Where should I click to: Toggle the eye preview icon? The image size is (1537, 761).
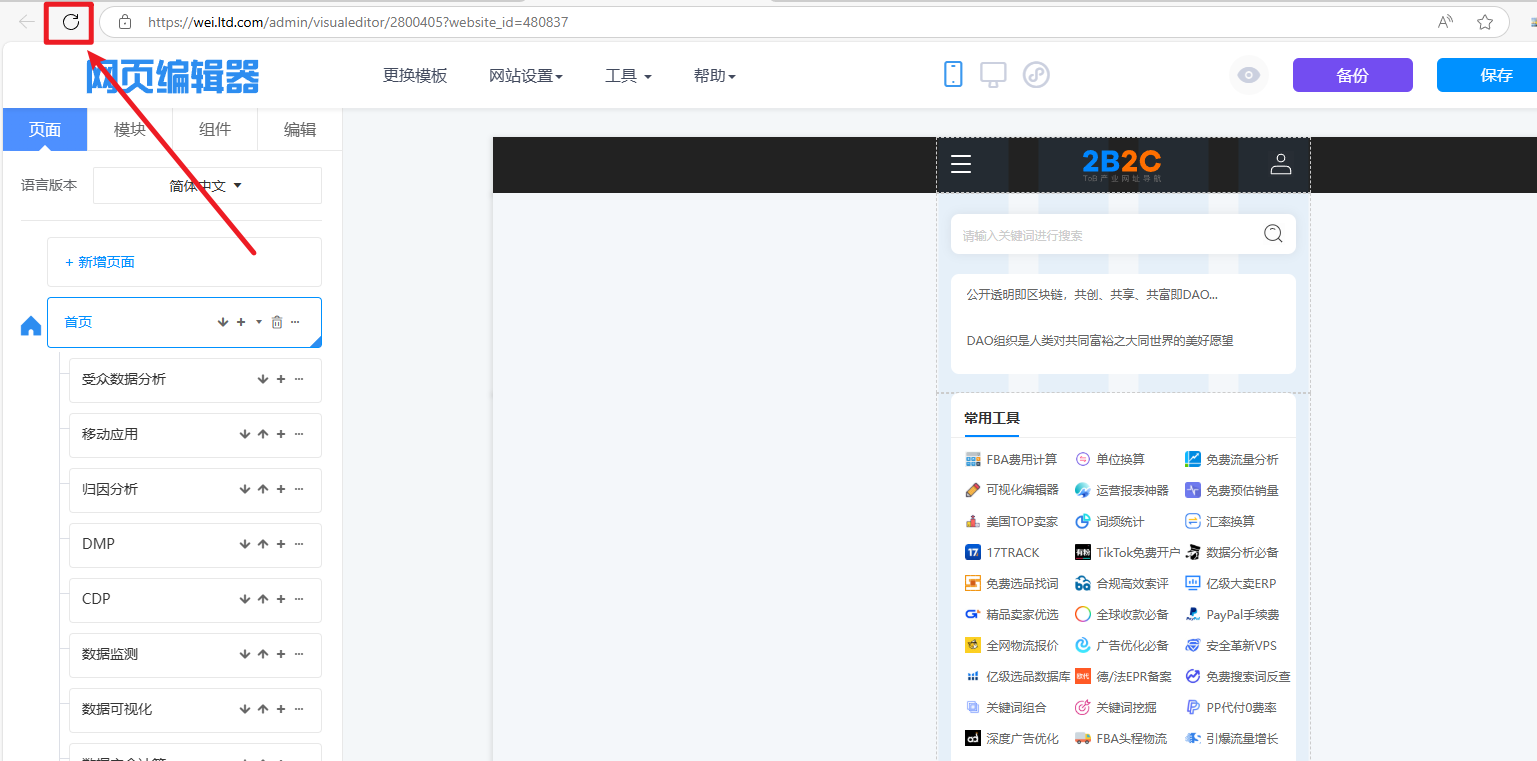tap(1248, 75)
